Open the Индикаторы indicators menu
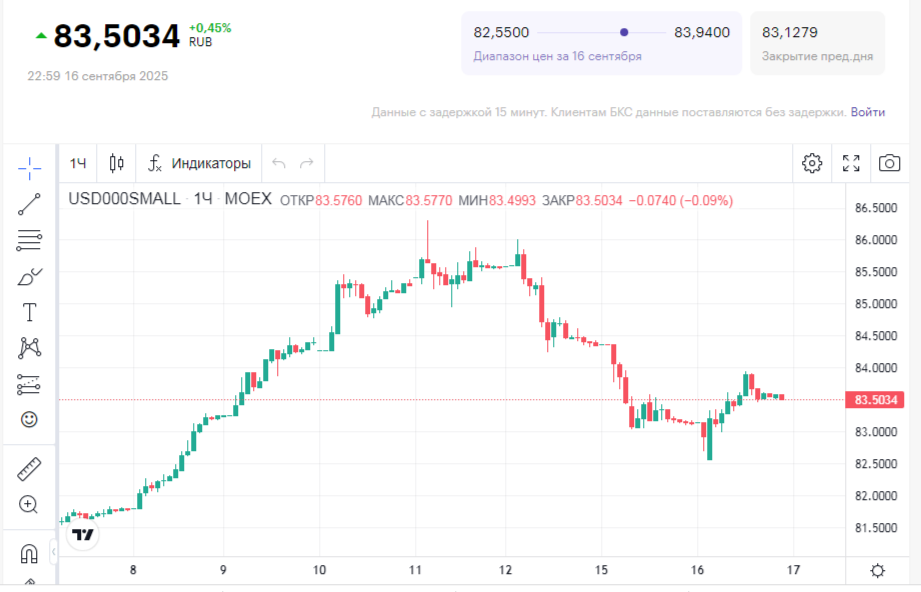Viewport: 921px width, 592px height. click(199, 163)
